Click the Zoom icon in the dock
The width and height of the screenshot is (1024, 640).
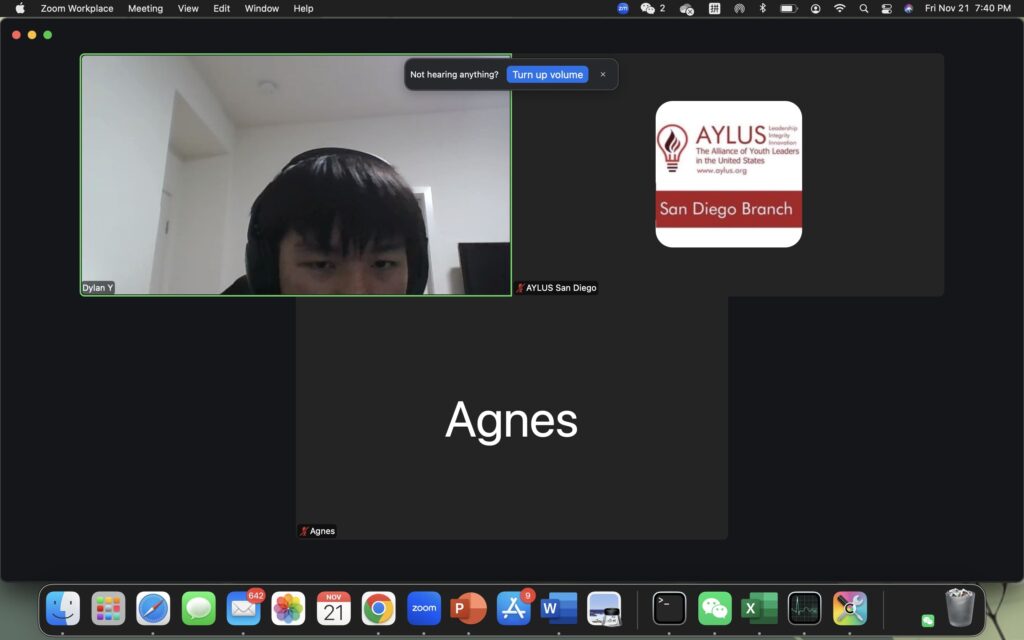424,608
